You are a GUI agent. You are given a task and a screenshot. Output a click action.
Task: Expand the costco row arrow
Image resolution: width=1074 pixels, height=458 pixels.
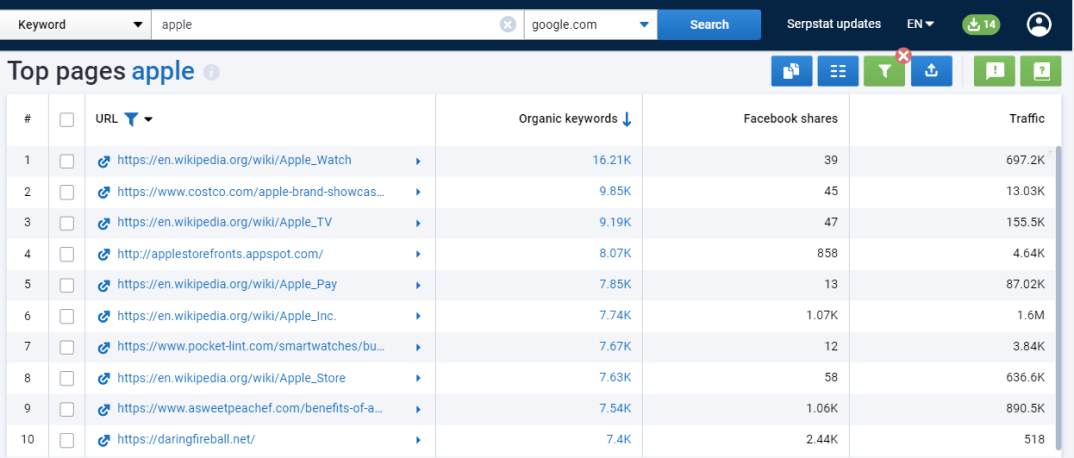[418, 192]
